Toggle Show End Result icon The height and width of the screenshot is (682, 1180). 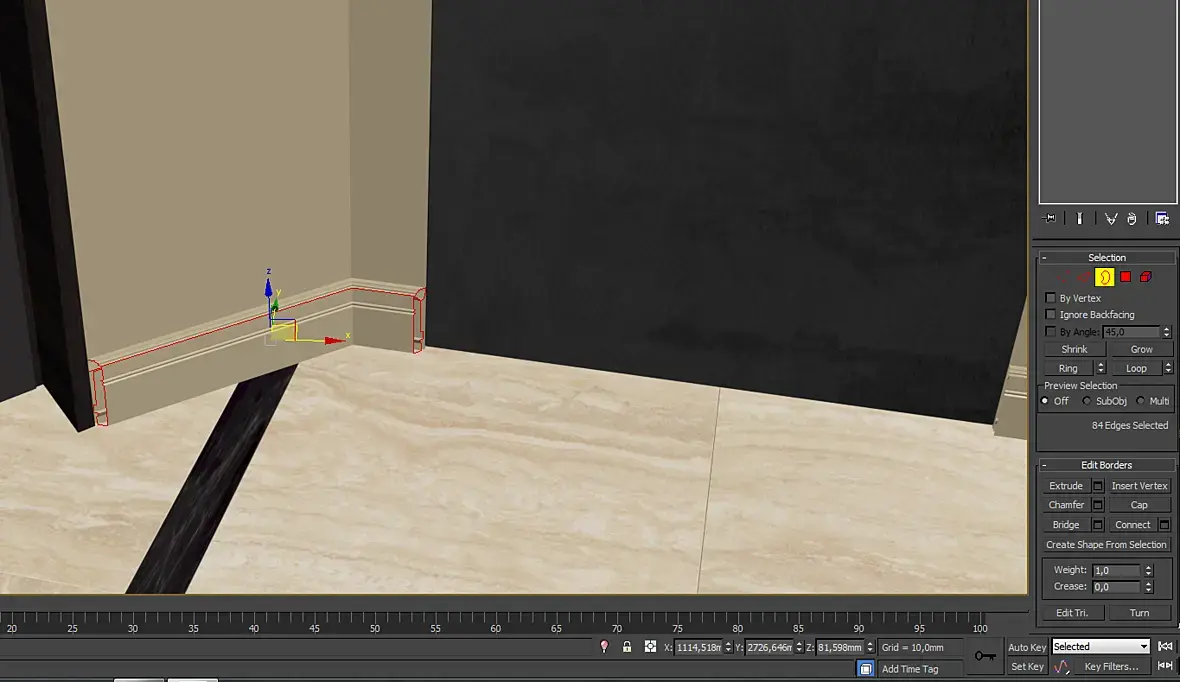1079,218
